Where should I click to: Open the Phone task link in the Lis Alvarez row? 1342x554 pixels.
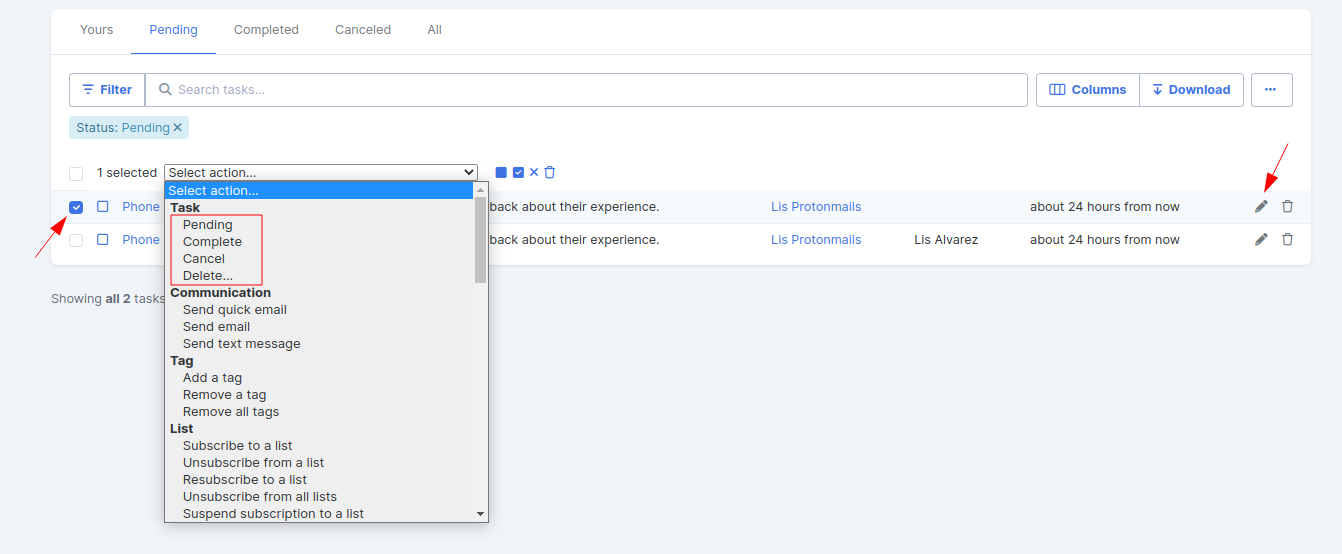(141, 239)
